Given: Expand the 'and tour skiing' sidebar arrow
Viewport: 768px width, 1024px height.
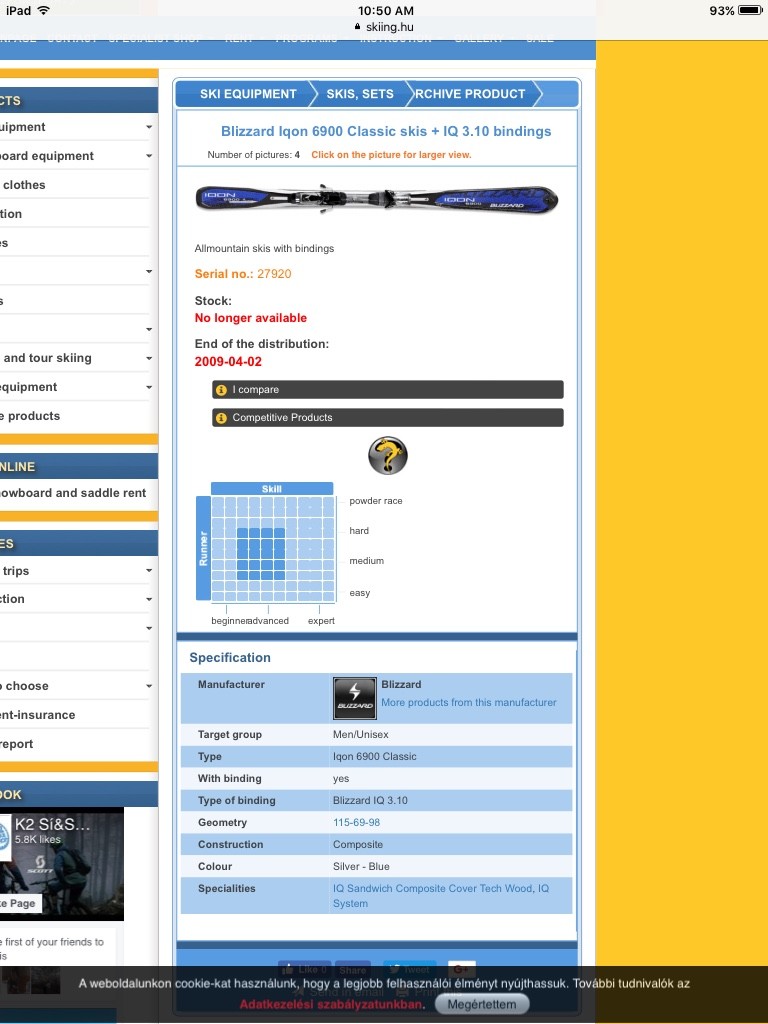Looking at the screenshot, I should click(x=149, y=359).
